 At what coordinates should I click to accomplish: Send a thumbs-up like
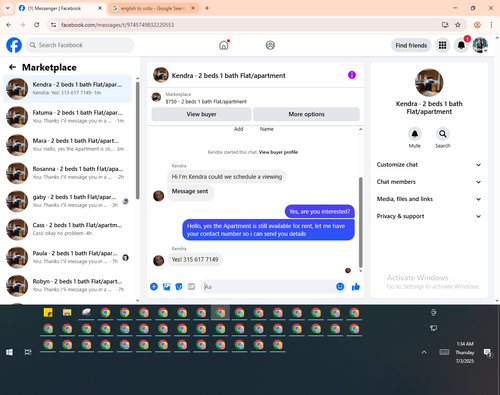356,286
